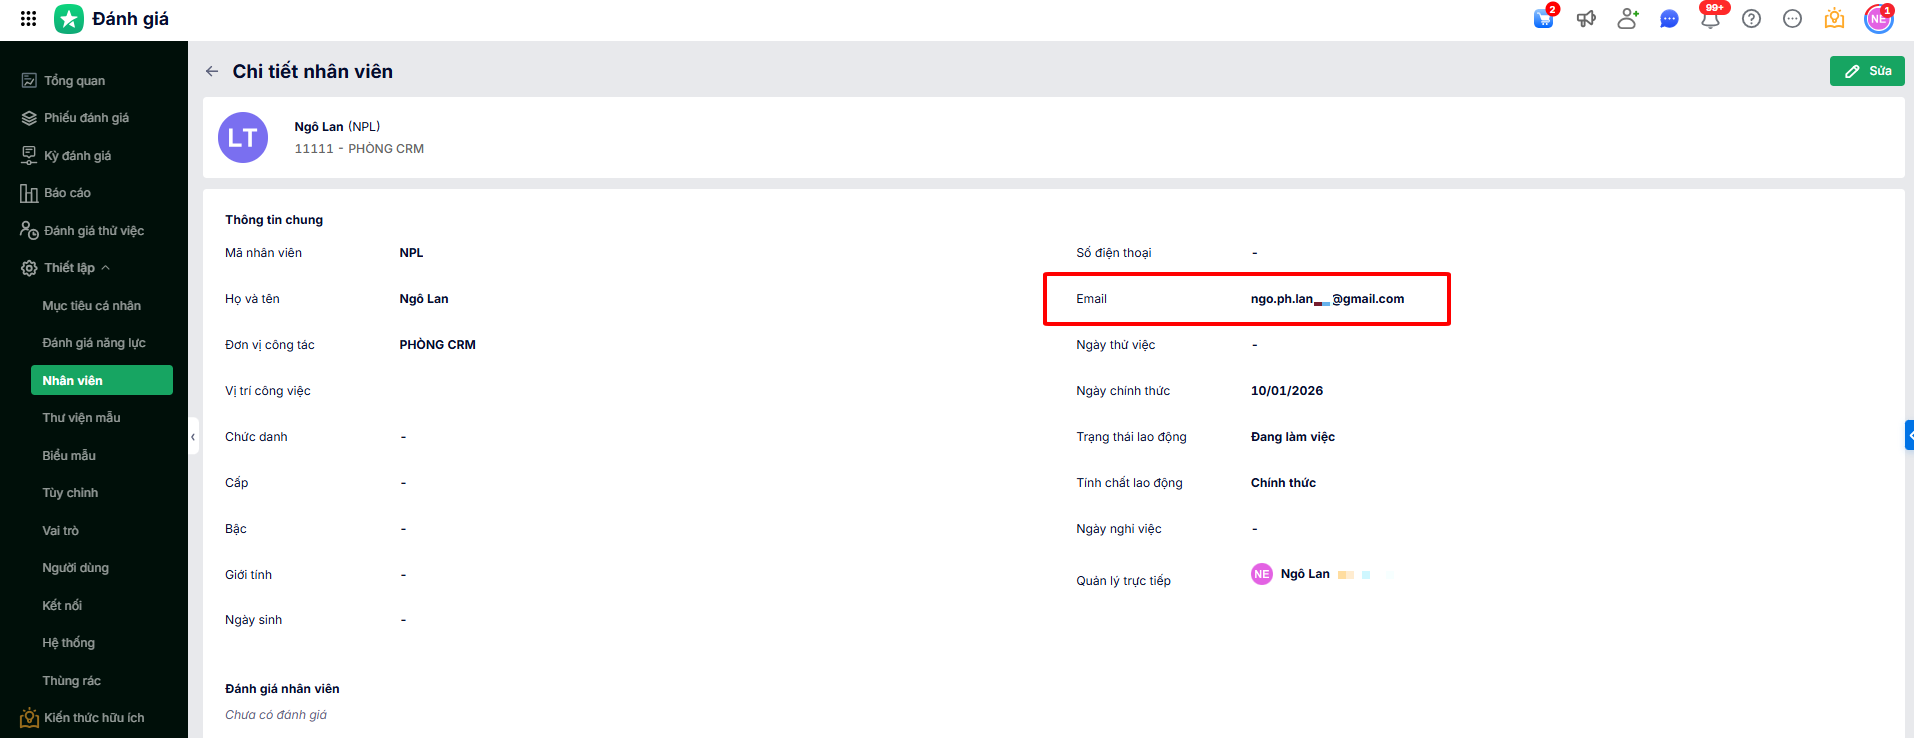This screenshot has width=1914, height=738.
Task: Open the user profile avatar menu
Action: pyautogui.click(x=1878, y=19)
